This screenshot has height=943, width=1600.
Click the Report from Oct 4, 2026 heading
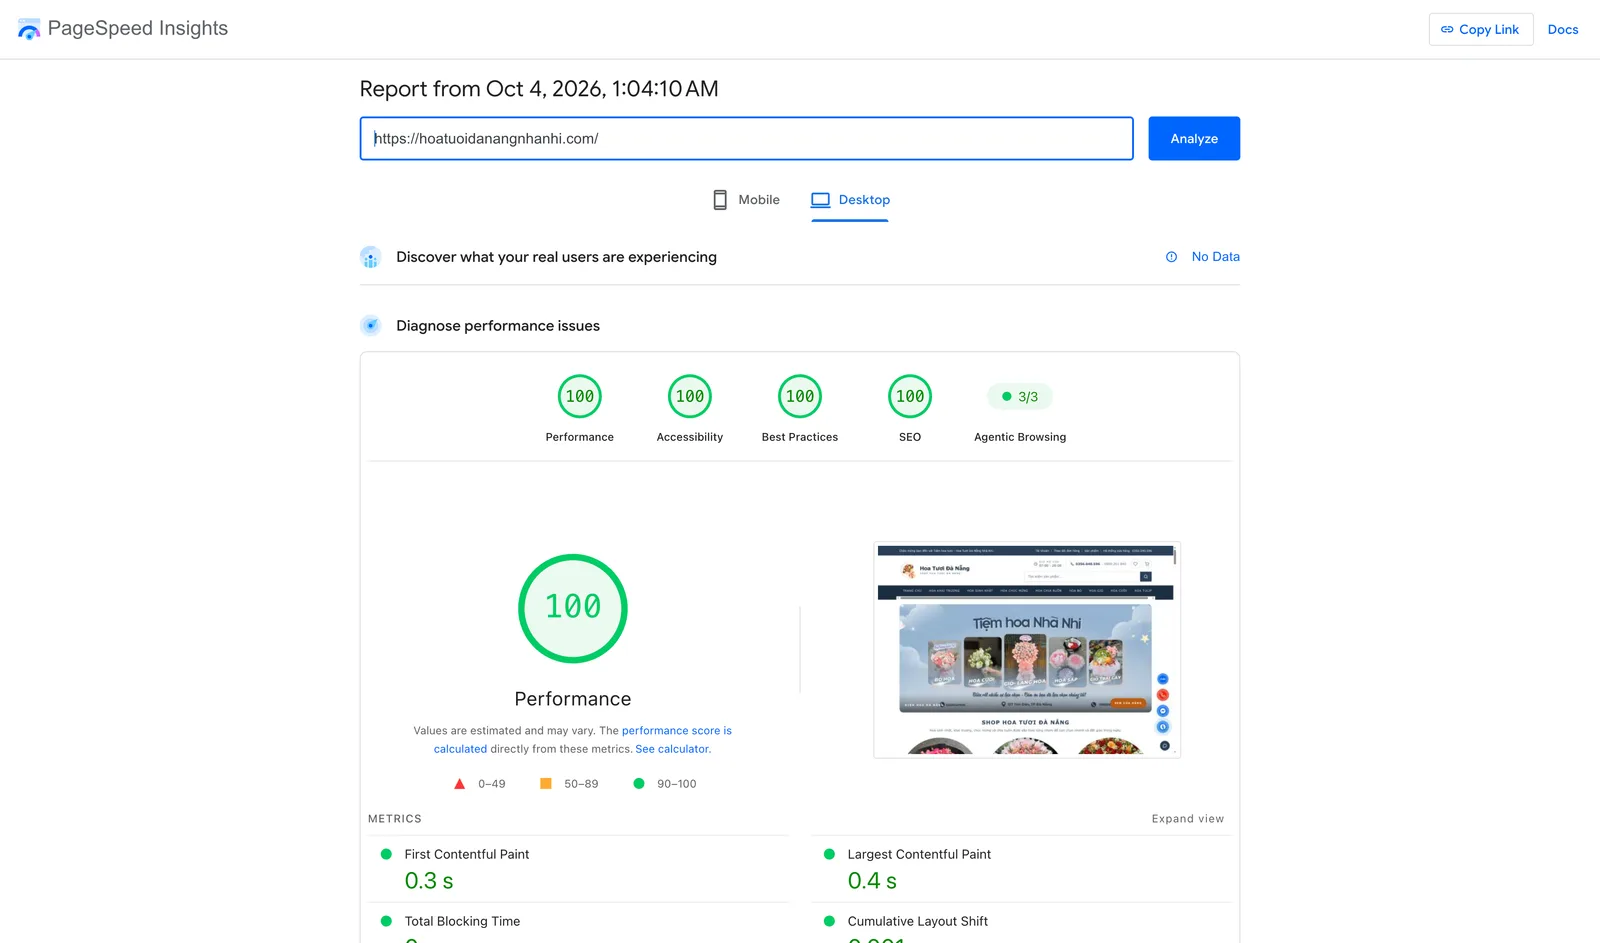point(539,89)
